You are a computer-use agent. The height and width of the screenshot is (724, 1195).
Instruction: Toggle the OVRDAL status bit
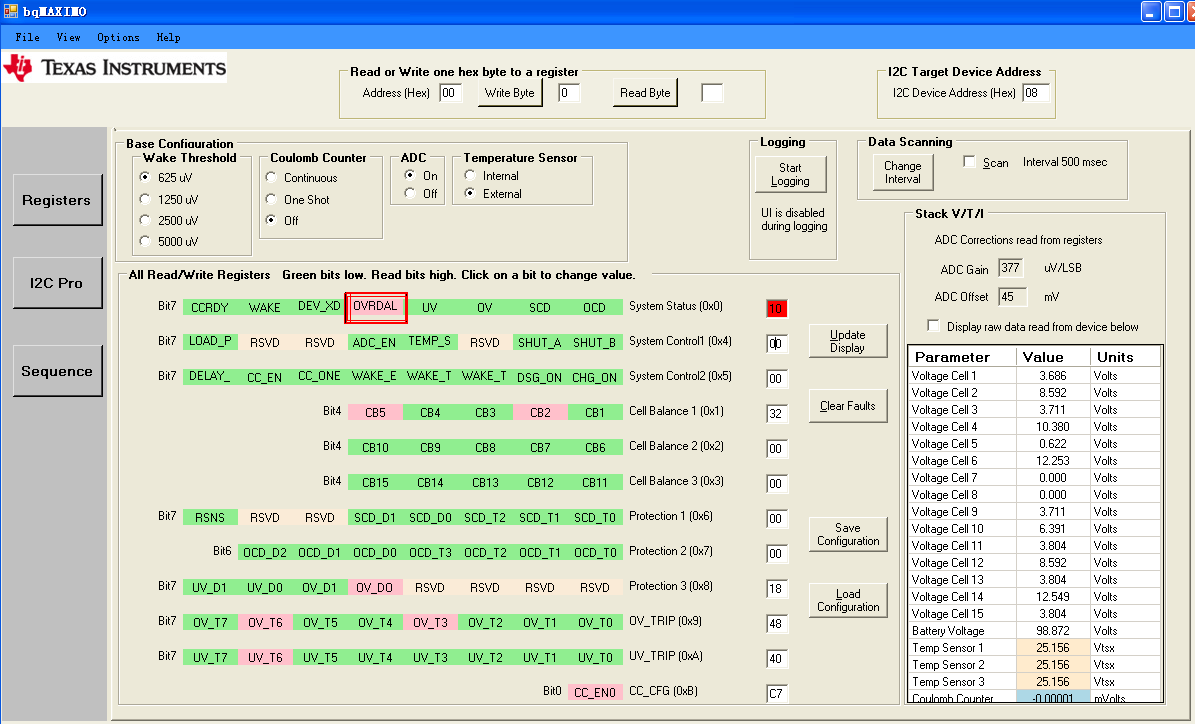pos(376,307)
